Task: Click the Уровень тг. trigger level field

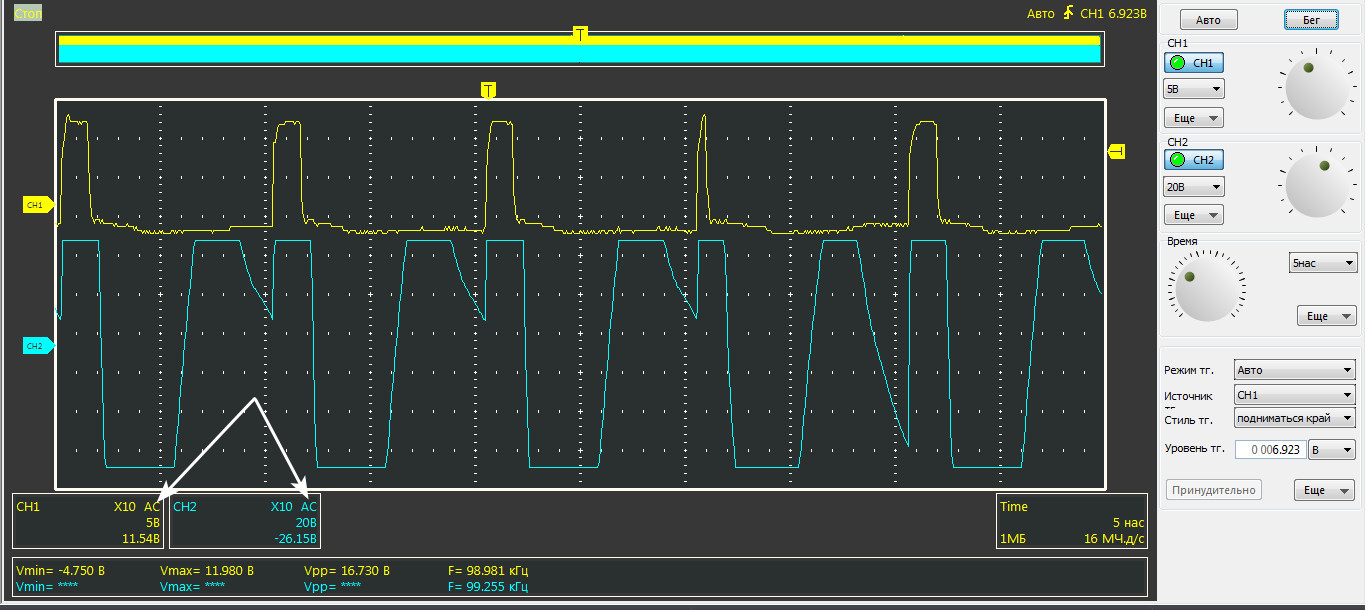Action: pos(1270,450)
